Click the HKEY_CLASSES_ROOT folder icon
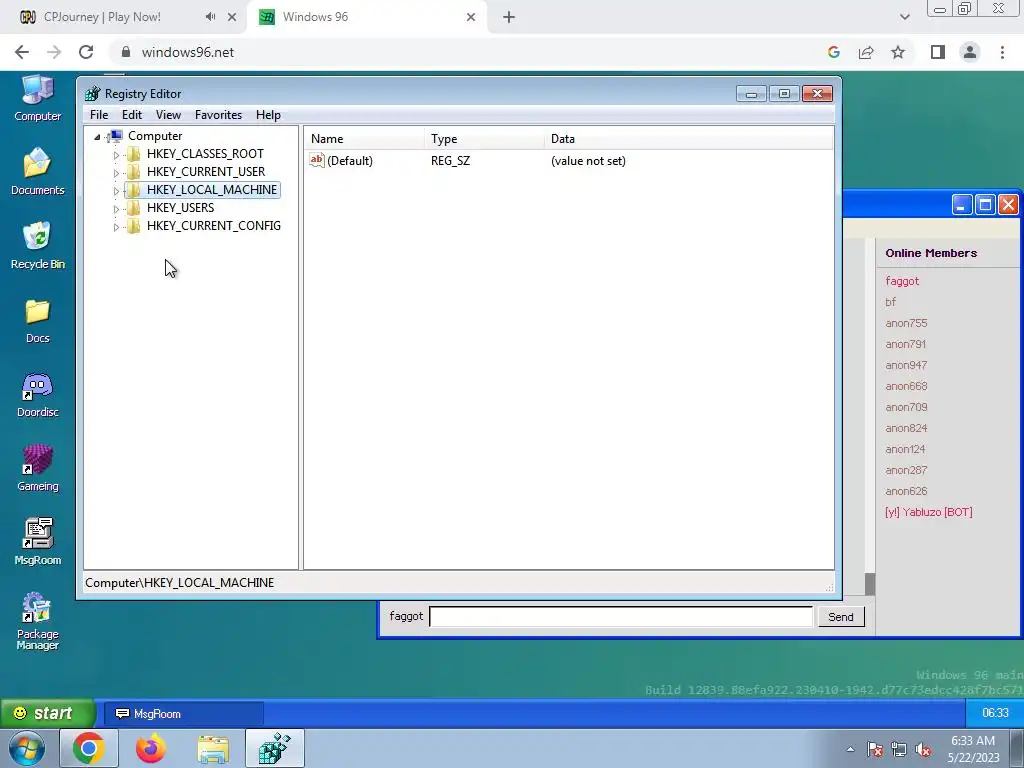Image resolution: width=1024 pixels, height=768 pixels. [x=133, y=153]
